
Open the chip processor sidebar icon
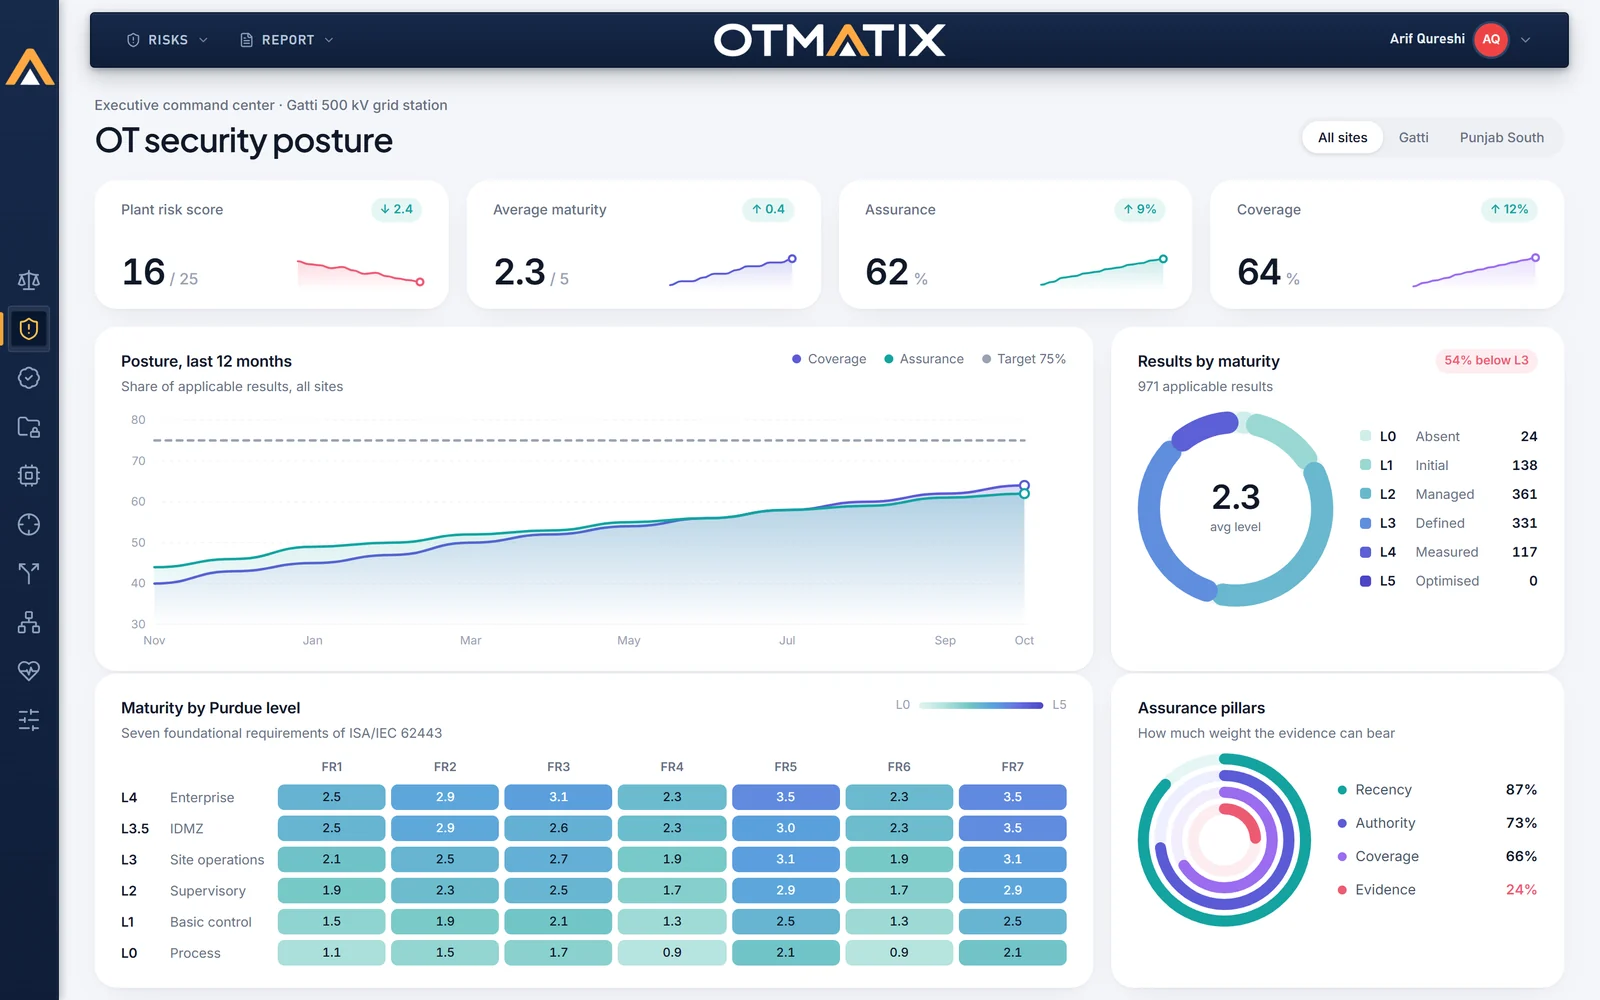tap(29, 475)
